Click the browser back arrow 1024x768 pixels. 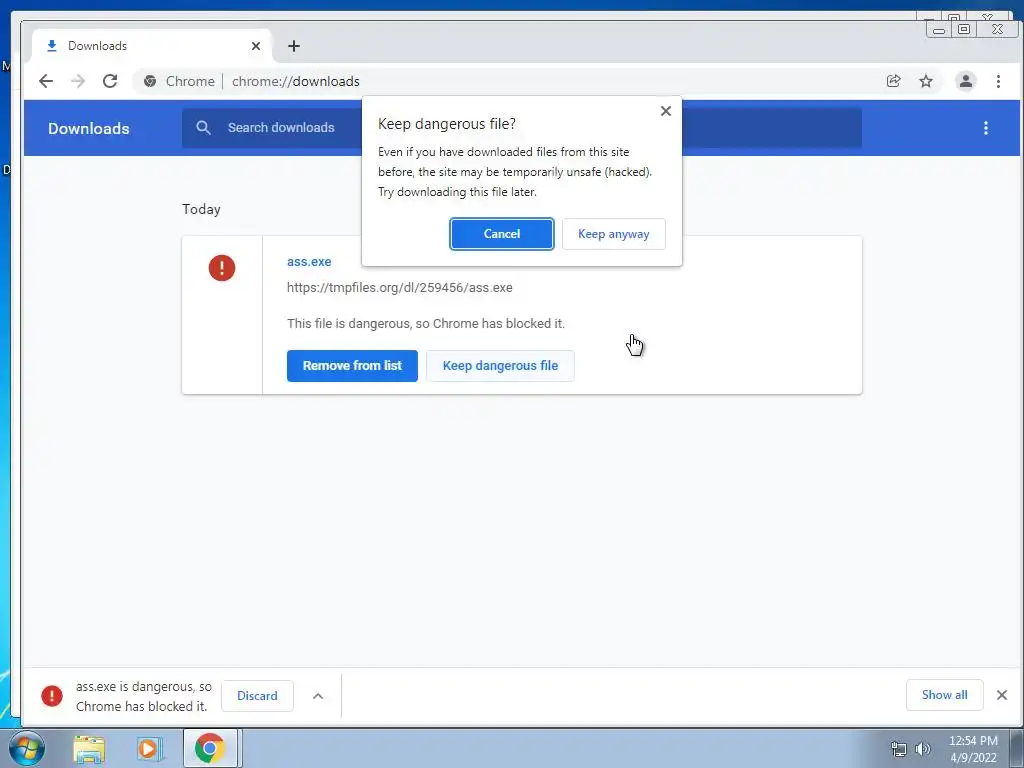pyautogui.click(x=46, y=81)
